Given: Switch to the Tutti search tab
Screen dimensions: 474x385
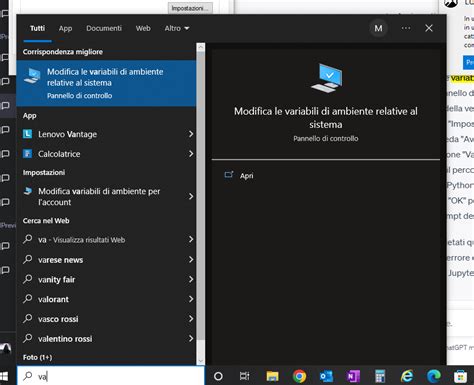Looking at the screenshot, I should pyautogui.click(x=37, y=28).
